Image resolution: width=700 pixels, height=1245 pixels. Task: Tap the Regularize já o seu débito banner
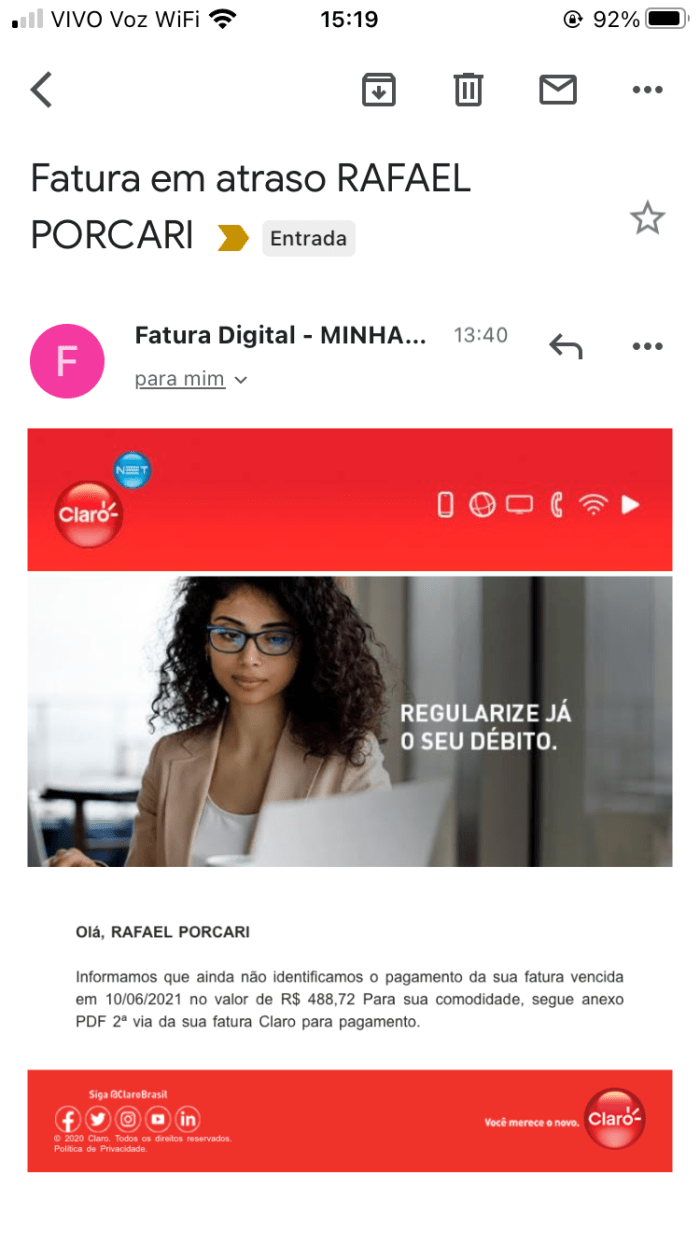click(350, 721)
